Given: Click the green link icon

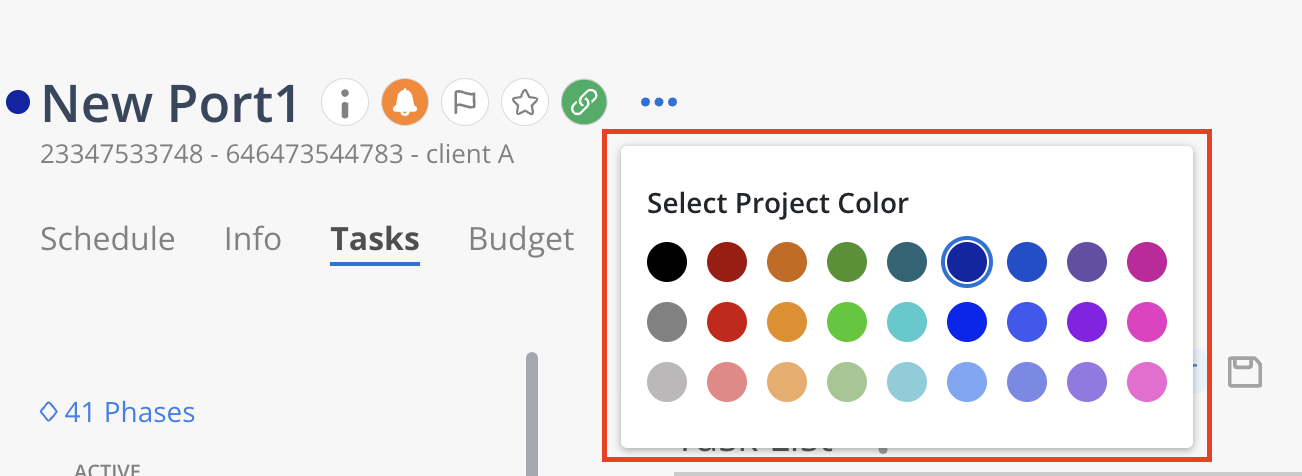Looking at the screenshot, I should point(585,102).
